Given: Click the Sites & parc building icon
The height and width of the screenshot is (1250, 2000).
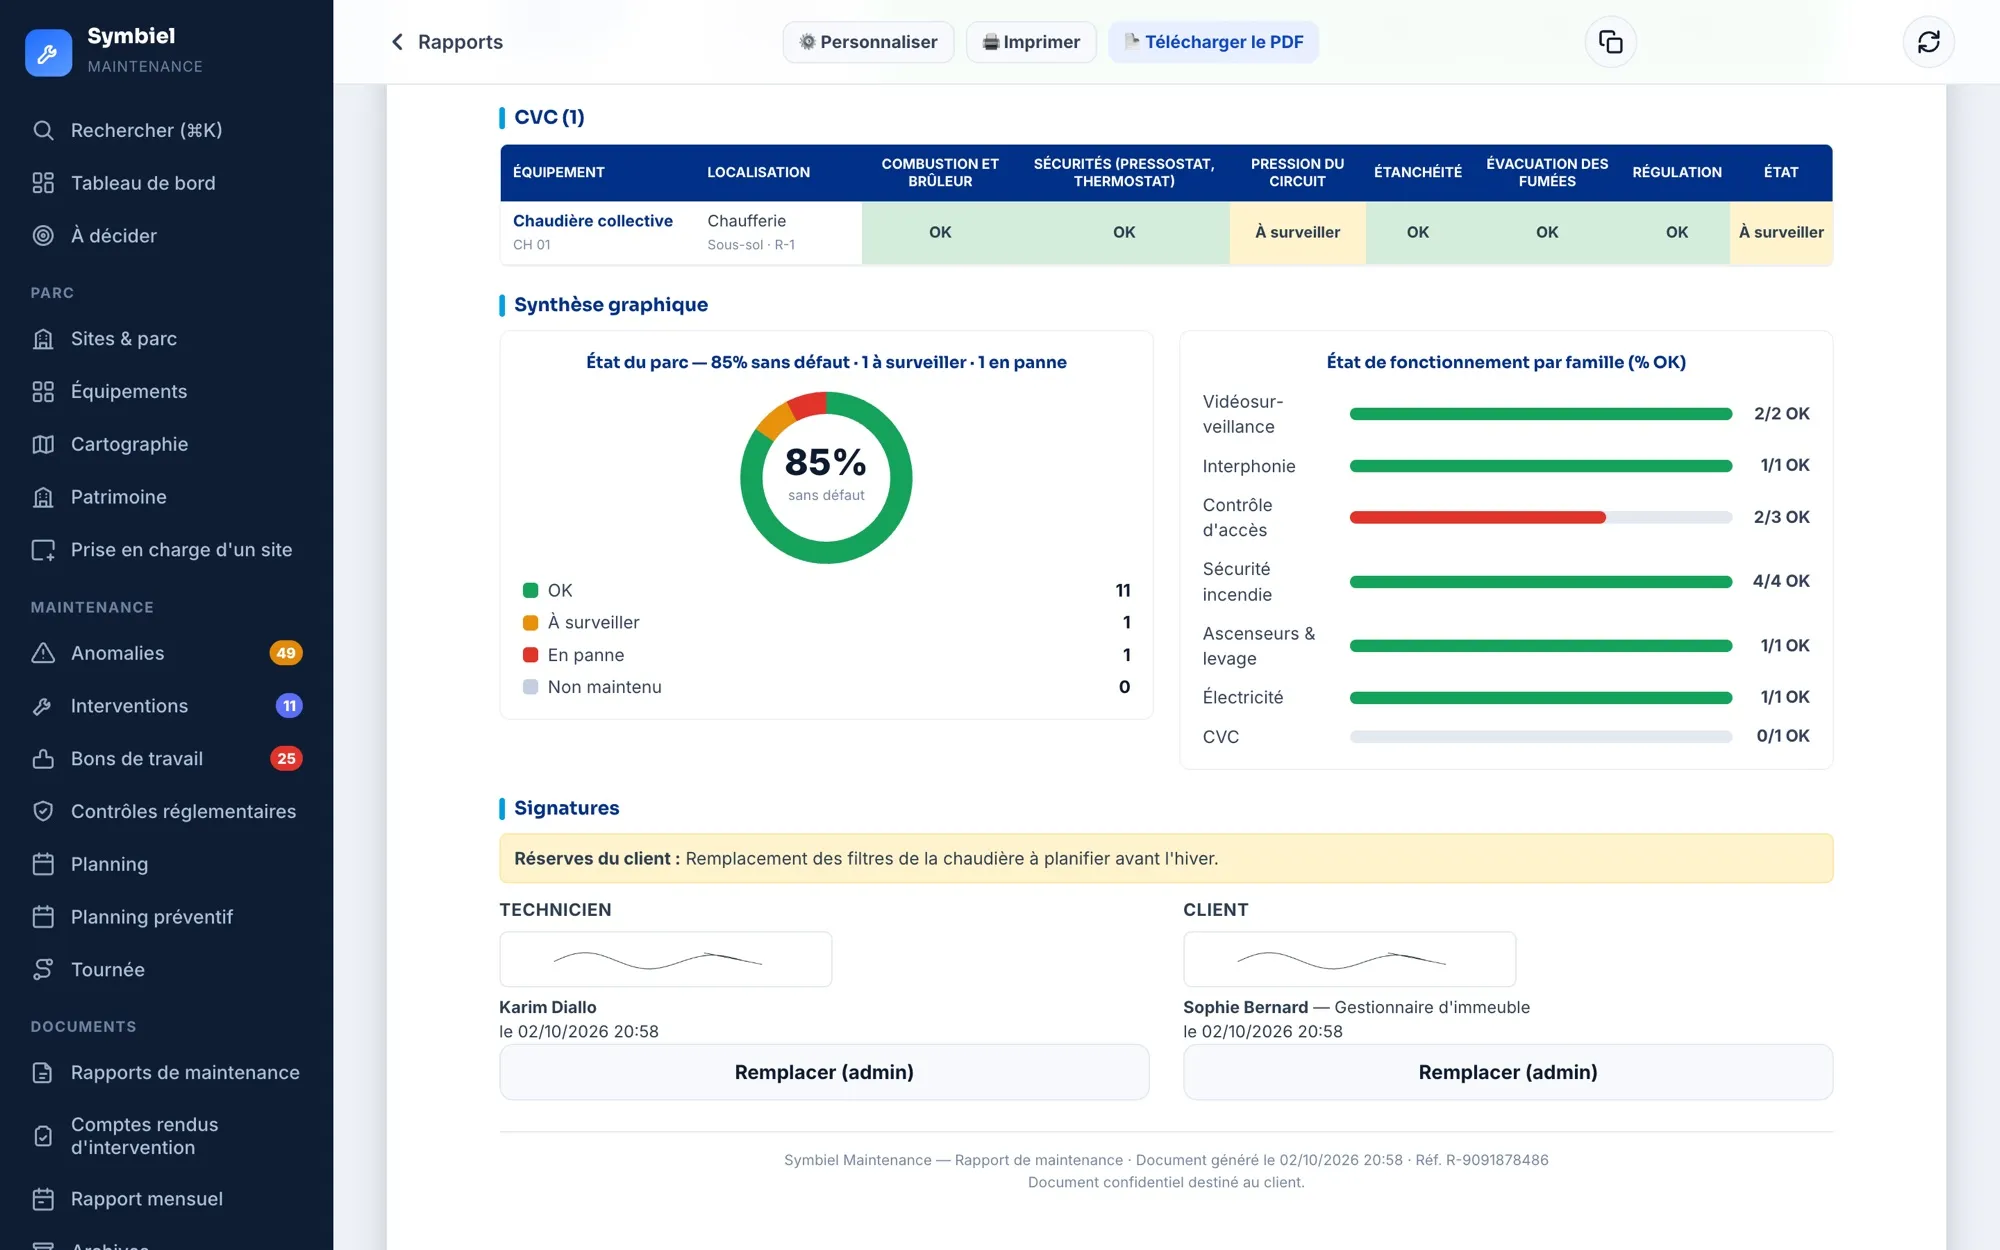Looking at the screenshot, I should tap(43, 339).
